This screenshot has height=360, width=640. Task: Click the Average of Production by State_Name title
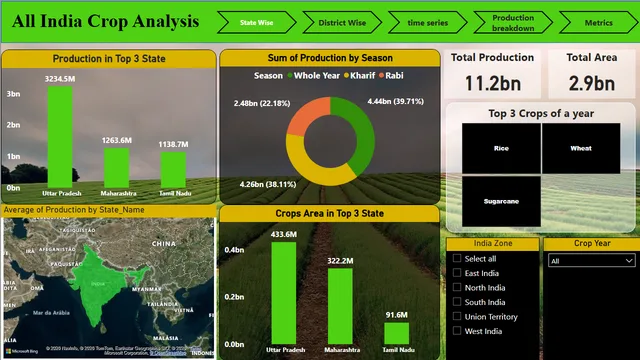(x=74, y=210)
